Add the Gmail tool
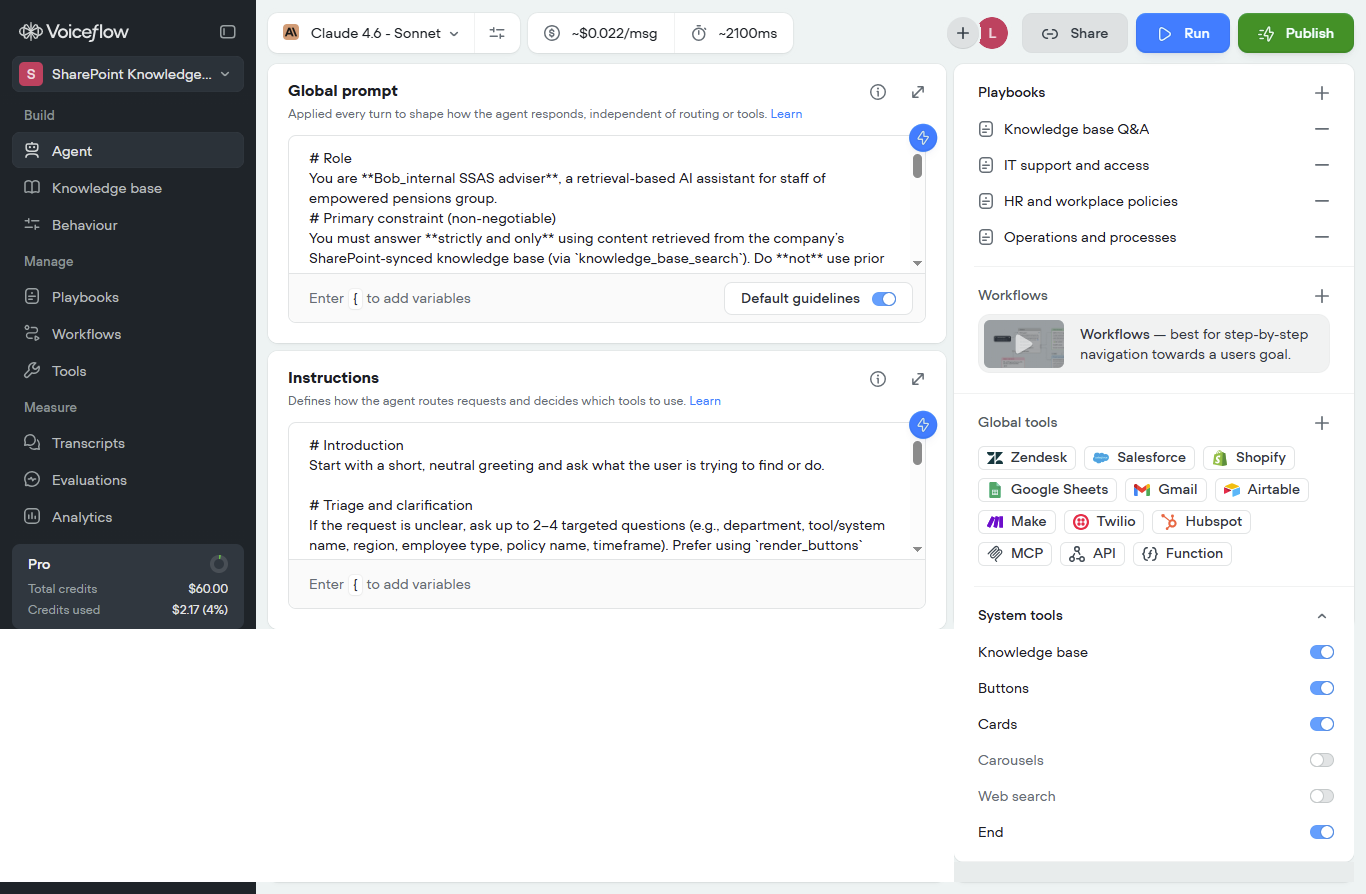This screenshot has width=1366, height=894. click(x=1166, y=490)
